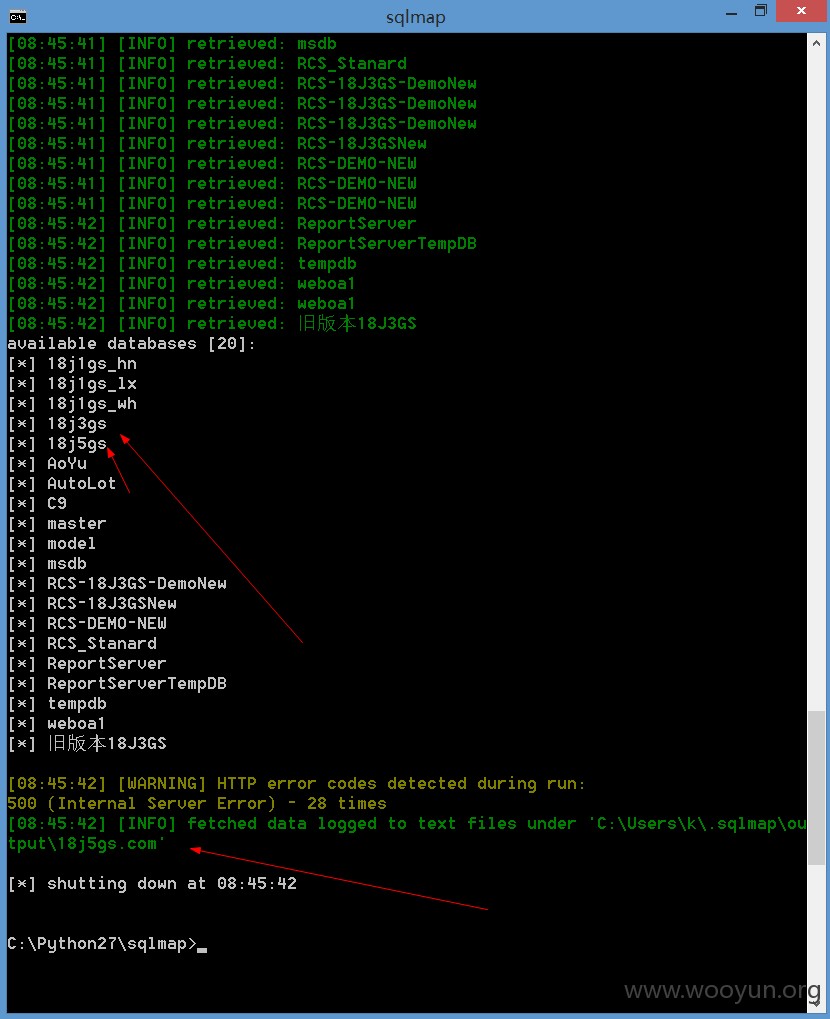Click the 'shutting down at 08:45:42' line
This screenshot has width=830, height=1019.
152,884
